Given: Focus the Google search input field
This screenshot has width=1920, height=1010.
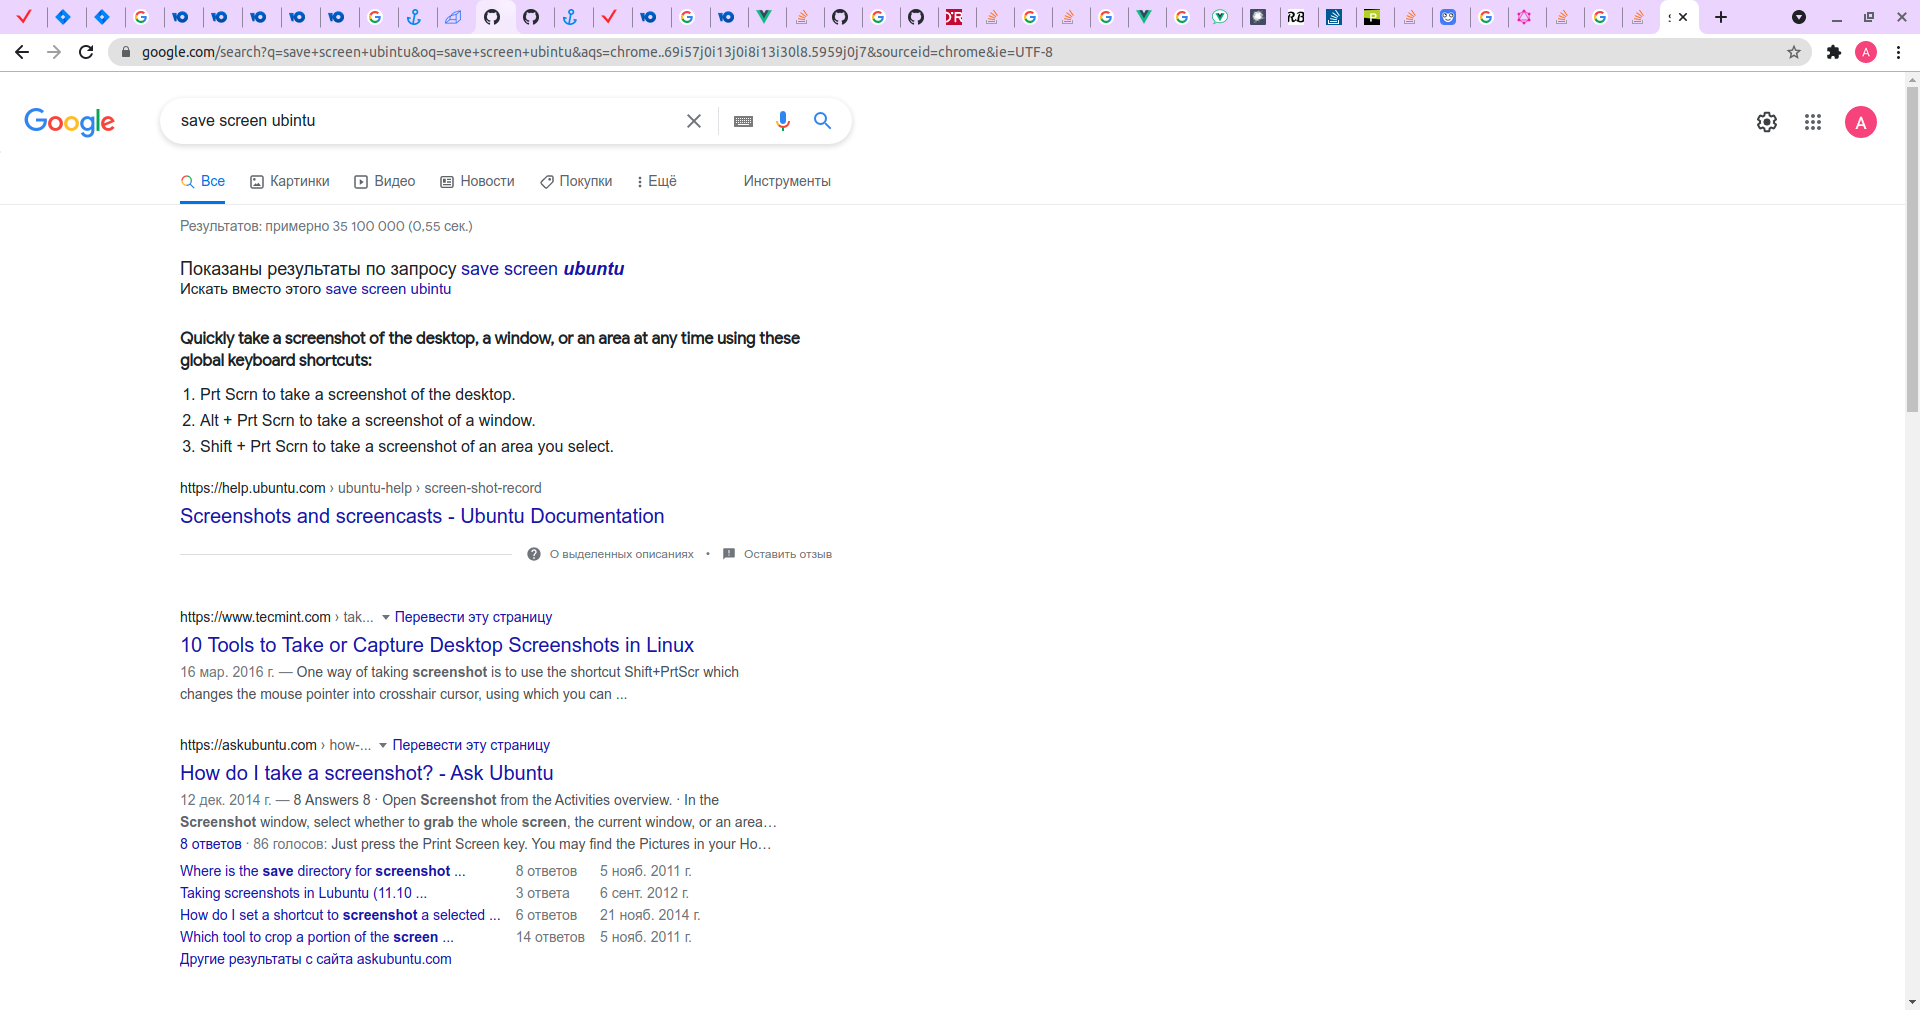Looking at the screenshot, I should pyautogui.click(x=425, y=121).
